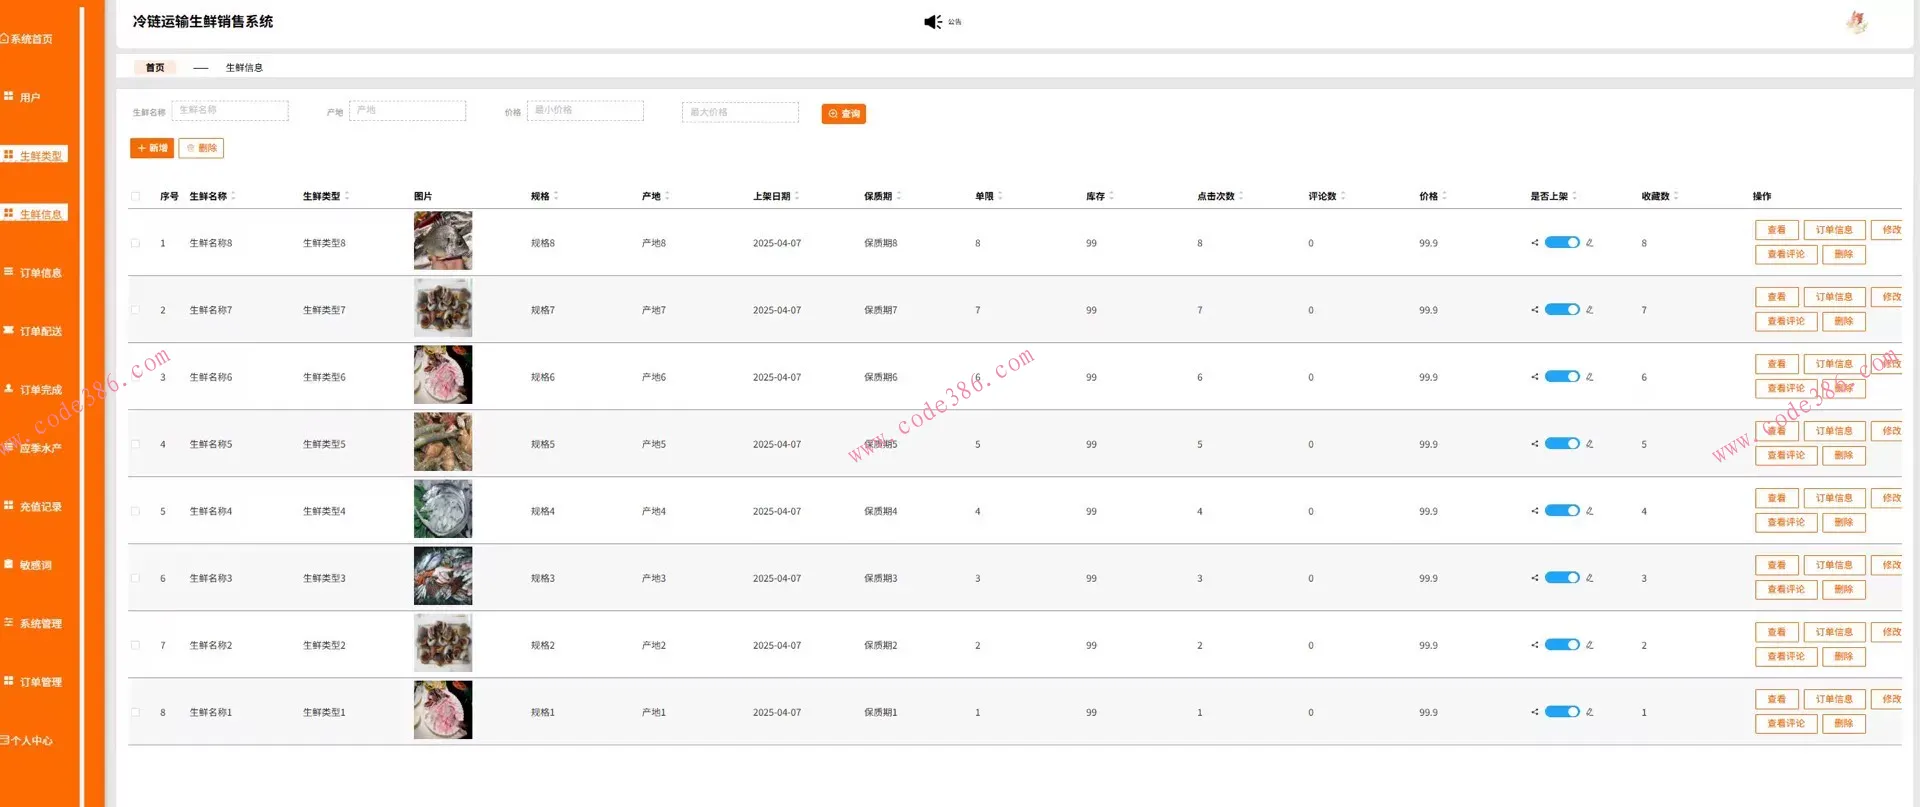Viewport: 1920px width, 807px height.
Task: Click the grid icon beside 用户 in sidebar
Action: (x=9, y=97)
